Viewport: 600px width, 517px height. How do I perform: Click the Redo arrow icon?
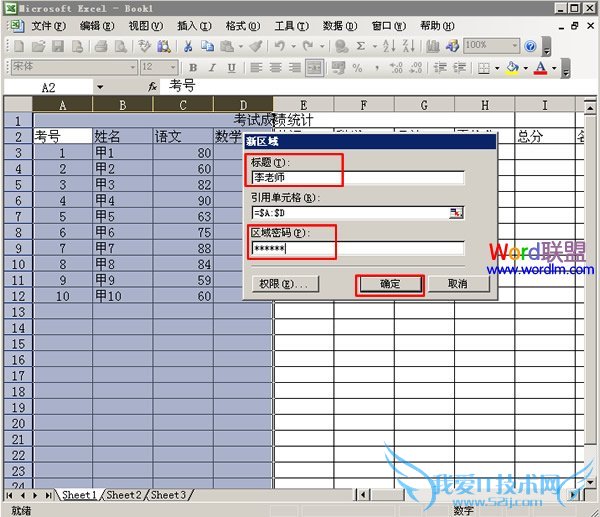click(x=308, y=46)
